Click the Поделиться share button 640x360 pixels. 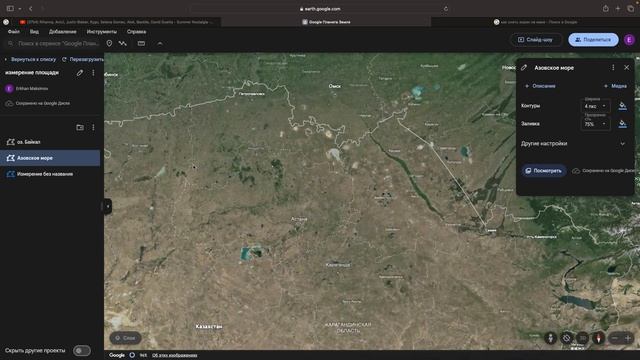[593, 40]
